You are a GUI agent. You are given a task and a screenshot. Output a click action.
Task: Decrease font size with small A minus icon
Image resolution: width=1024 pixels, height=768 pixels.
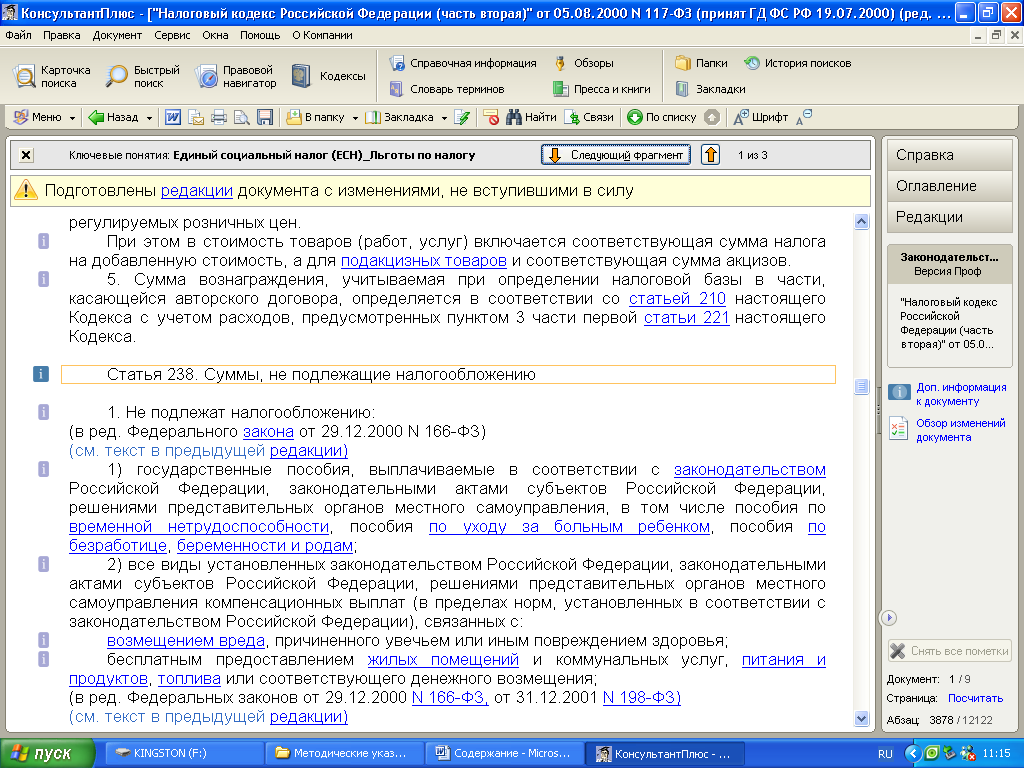(804, 117)
